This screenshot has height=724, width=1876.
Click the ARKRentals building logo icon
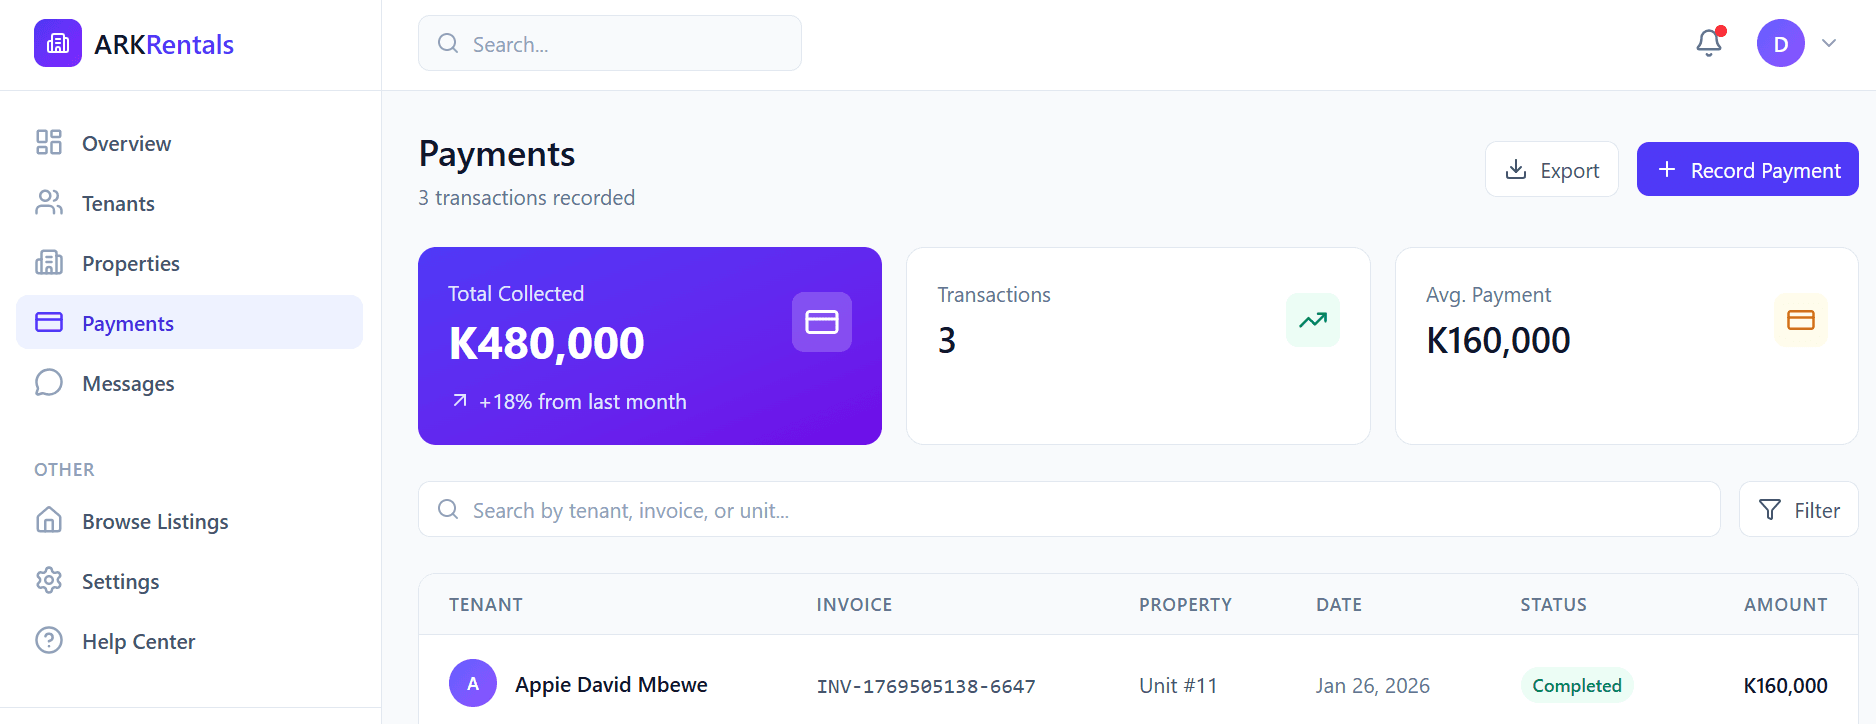click(x=58, y=43)
